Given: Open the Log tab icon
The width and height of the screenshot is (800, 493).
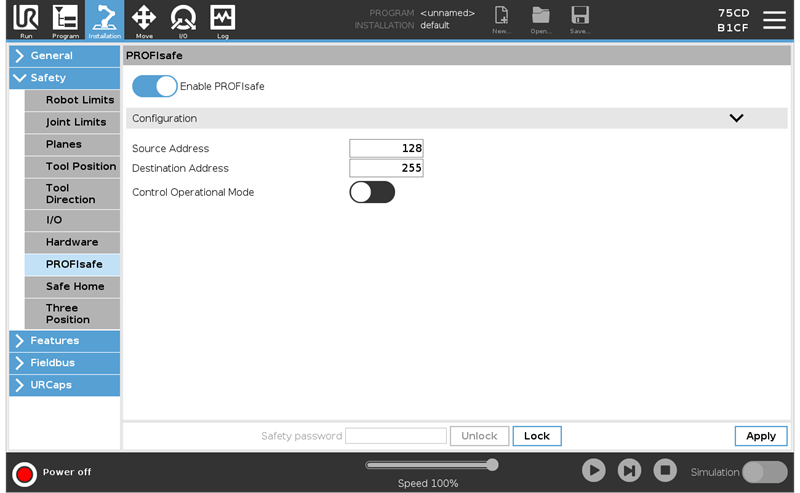Looking at the screenshot, I should pyautogui.click(x=222, y=20).
